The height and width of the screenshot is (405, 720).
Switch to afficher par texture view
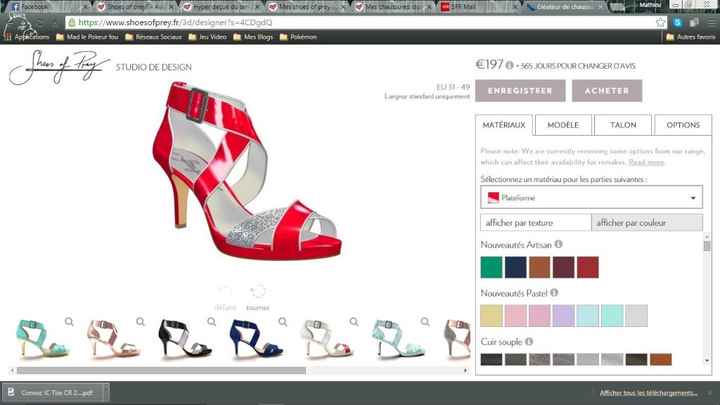(x=535, y=222)
